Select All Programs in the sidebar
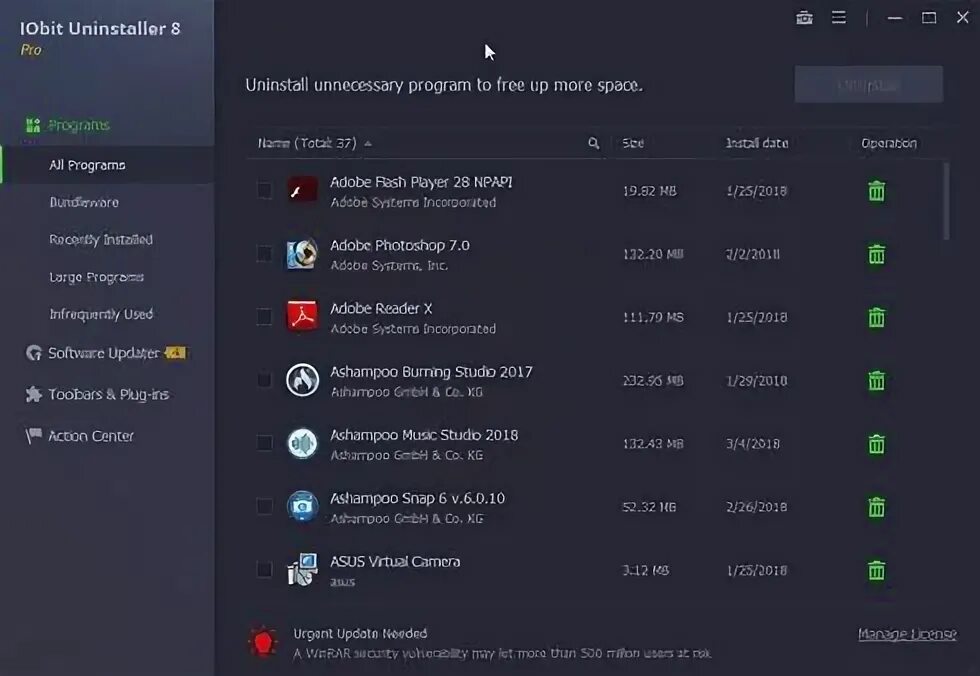 tap(87, 165)
